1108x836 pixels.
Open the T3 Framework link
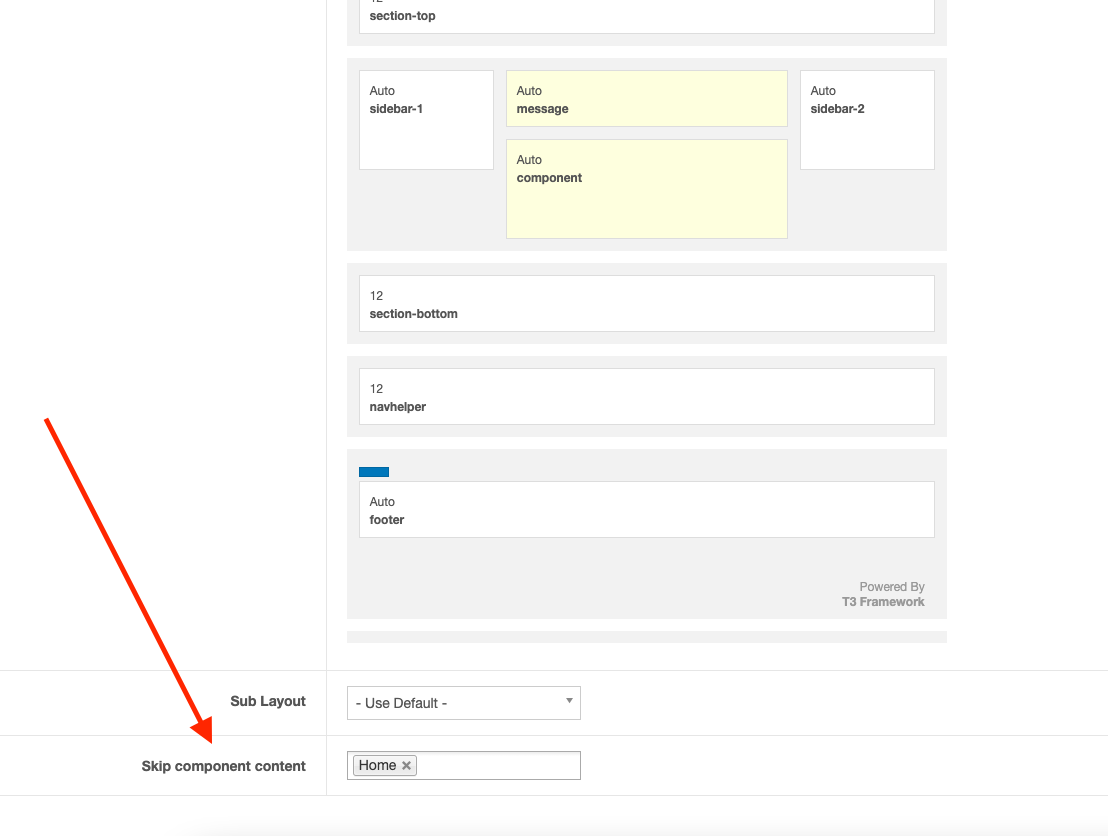click(x=883, y=602)
